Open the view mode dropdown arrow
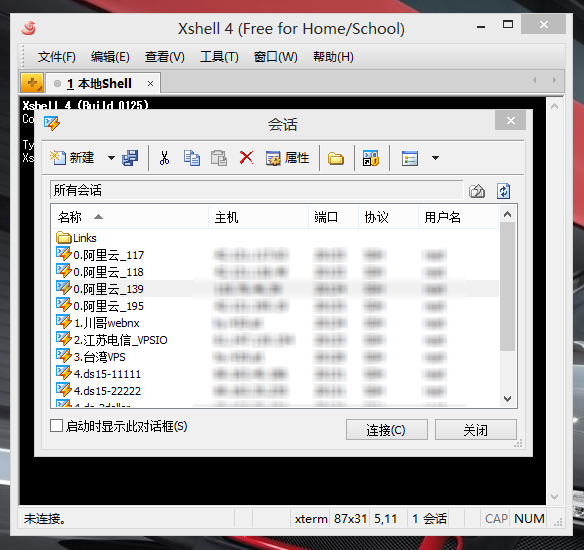Screen dimensions: 584x550 click(x=435, y=158)
